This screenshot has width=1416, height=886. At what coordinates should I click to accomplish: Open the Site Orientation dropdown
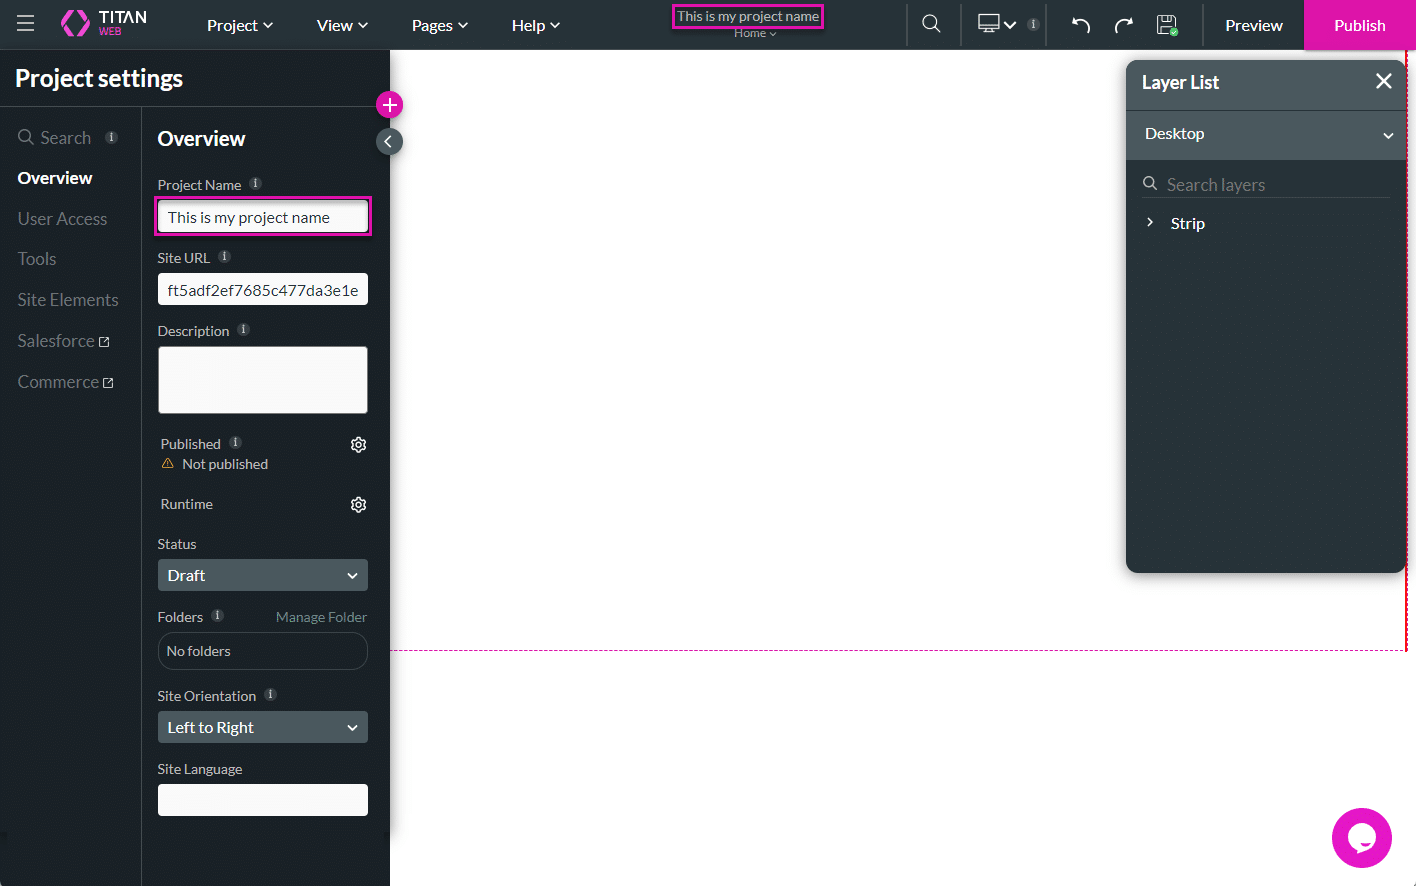(x=262, y=728)
